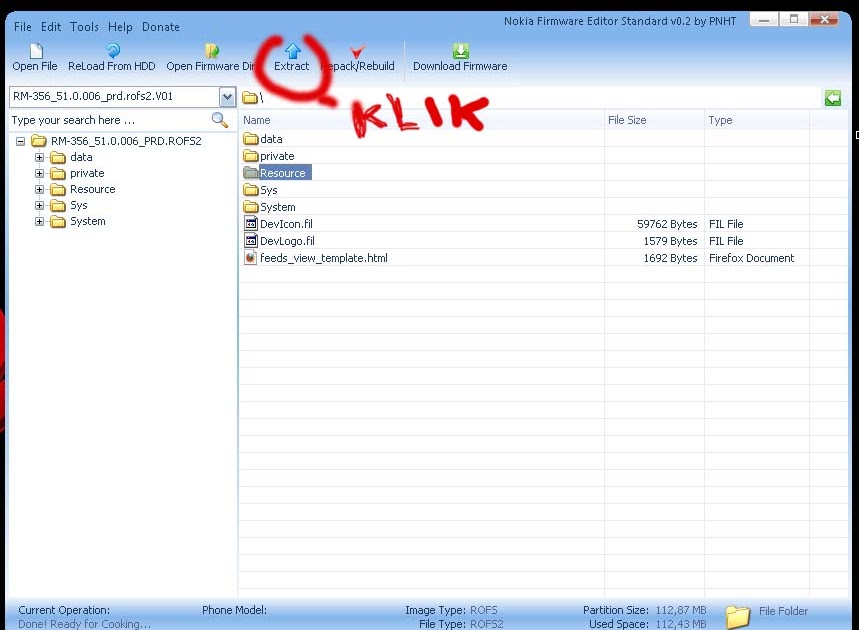Click Download Firmware green icon
Image resolution: width=859 pixels, height=630 pixels.
click(461, 51)
